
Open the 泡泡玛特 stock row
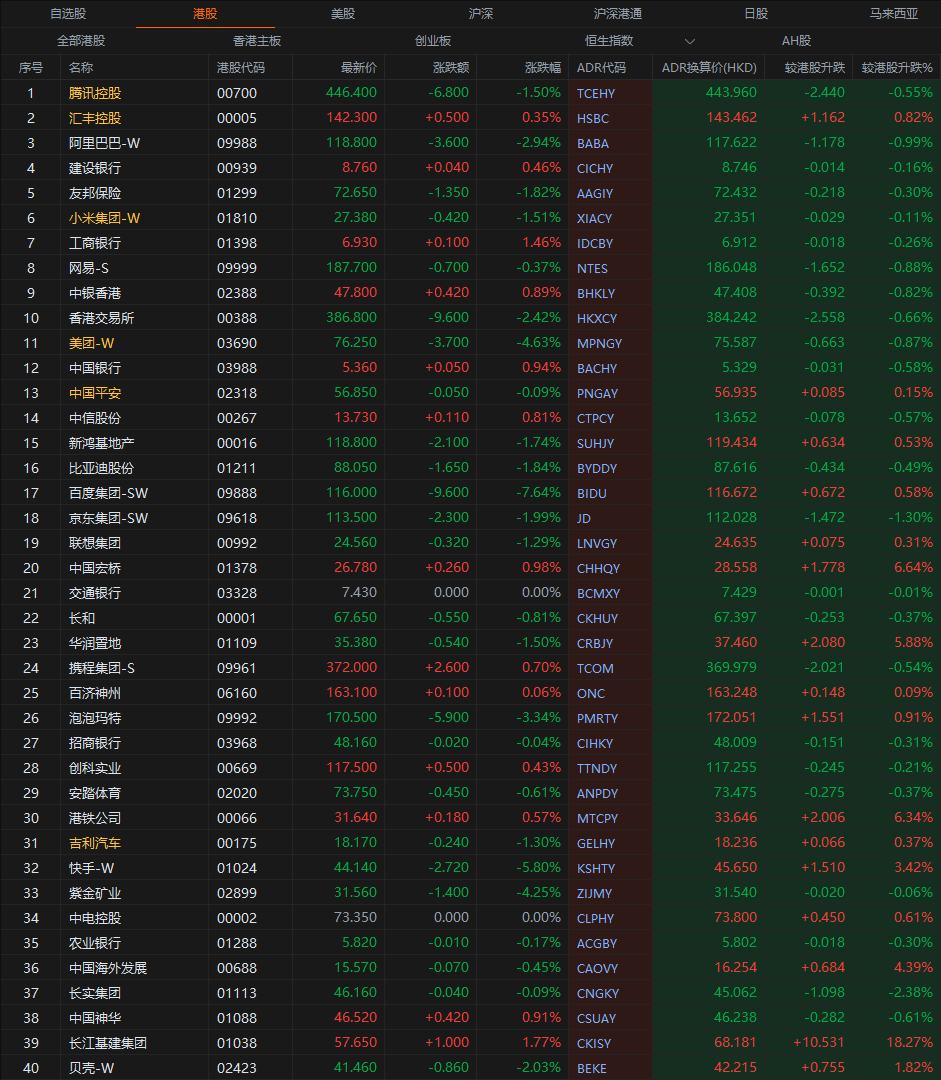[470, 718]
